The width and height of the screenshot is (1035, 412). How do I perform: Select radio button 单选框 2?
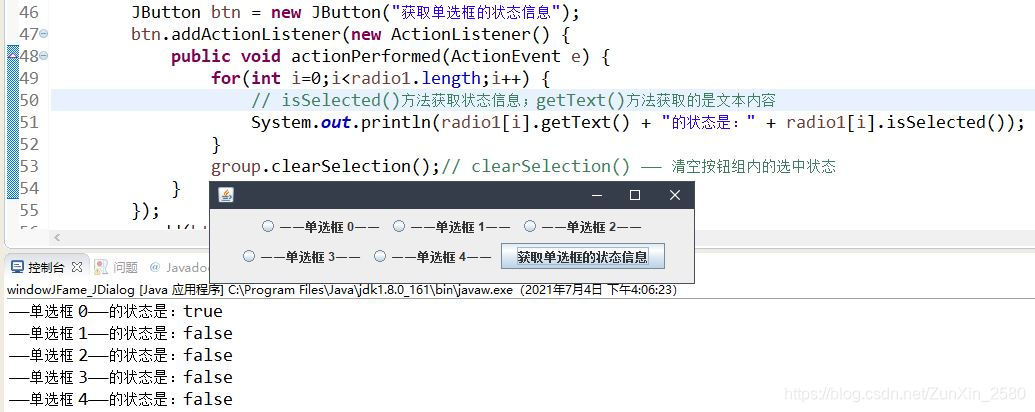530,226
